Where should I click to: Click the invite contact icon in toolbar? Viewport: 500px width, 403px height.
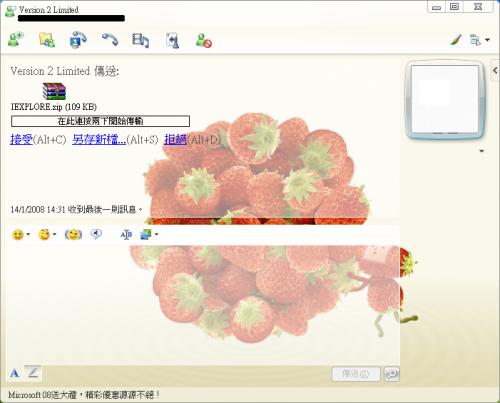(x=16, y=40)
